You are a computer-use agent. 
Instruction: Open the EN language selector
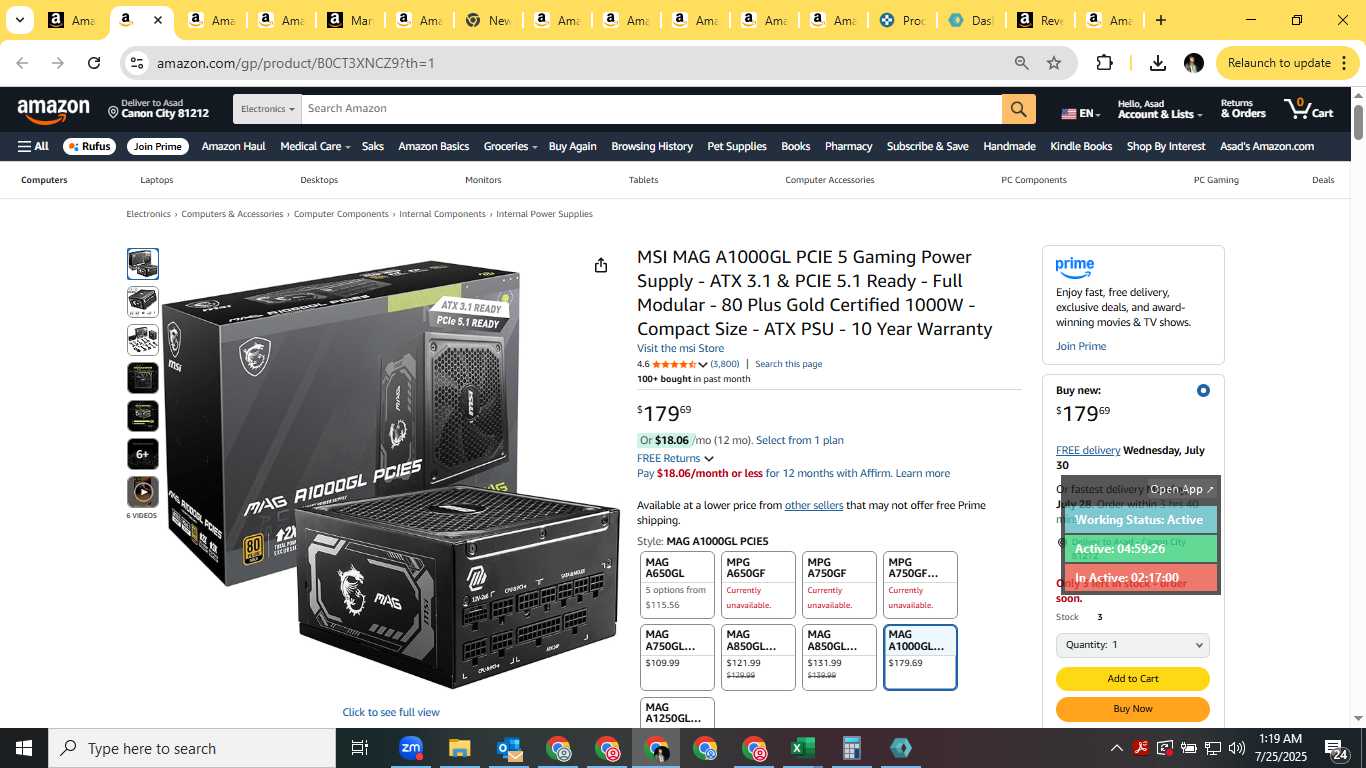click(x=1081, y=113)
